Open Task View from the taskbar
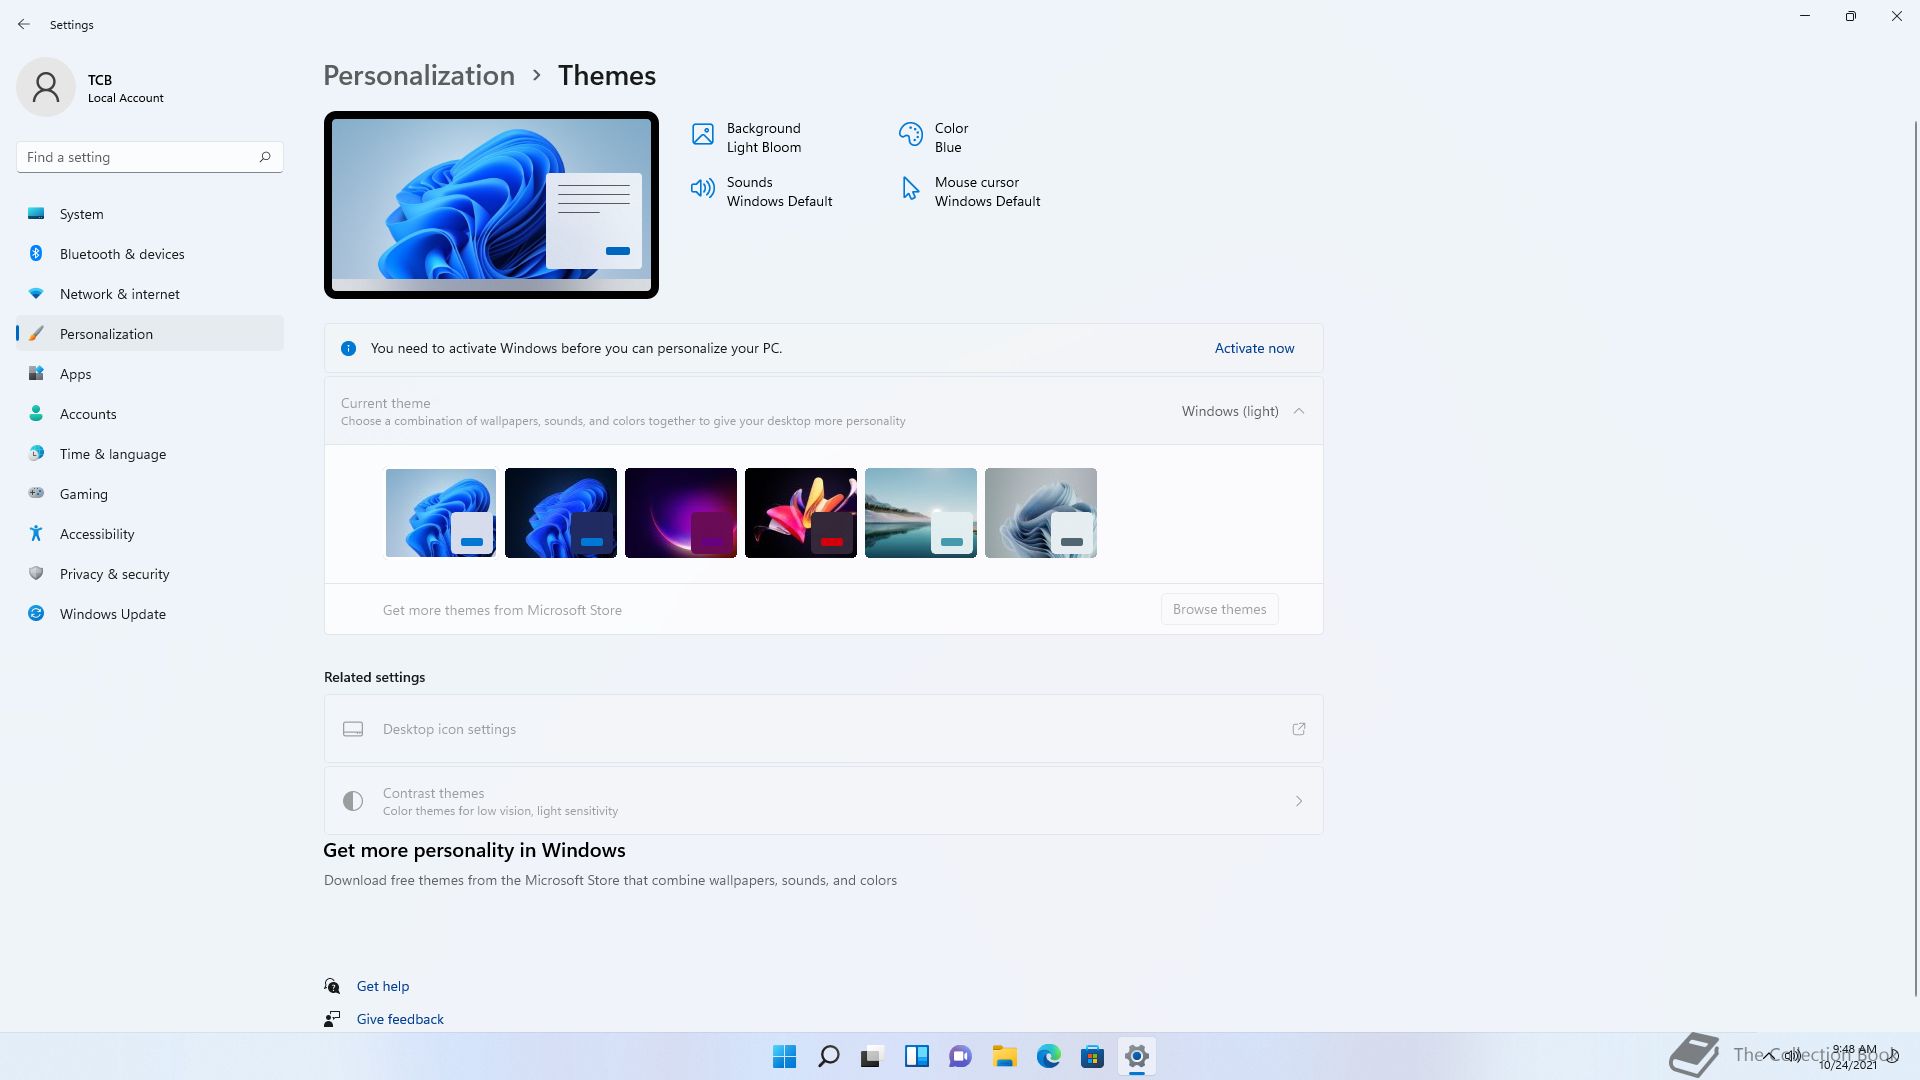Image resolution: width=1920 pixels, height=1080 pixels. click(873, 1056)
